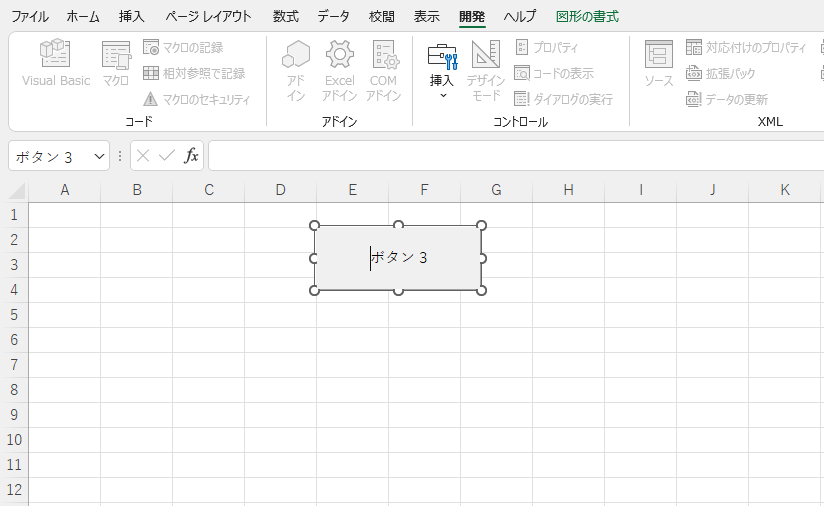Open the 校閲 tab
The width and height of the screenshot is (824, 506).
[x=382, y=16]
